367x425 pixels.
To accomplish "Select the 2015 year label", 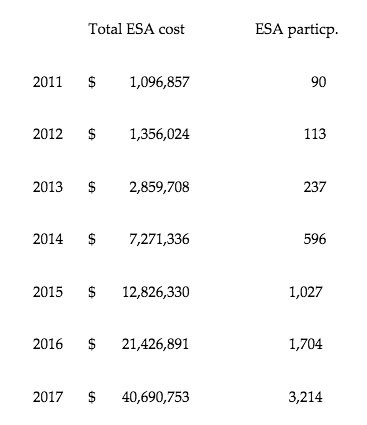I will [48, 292].
